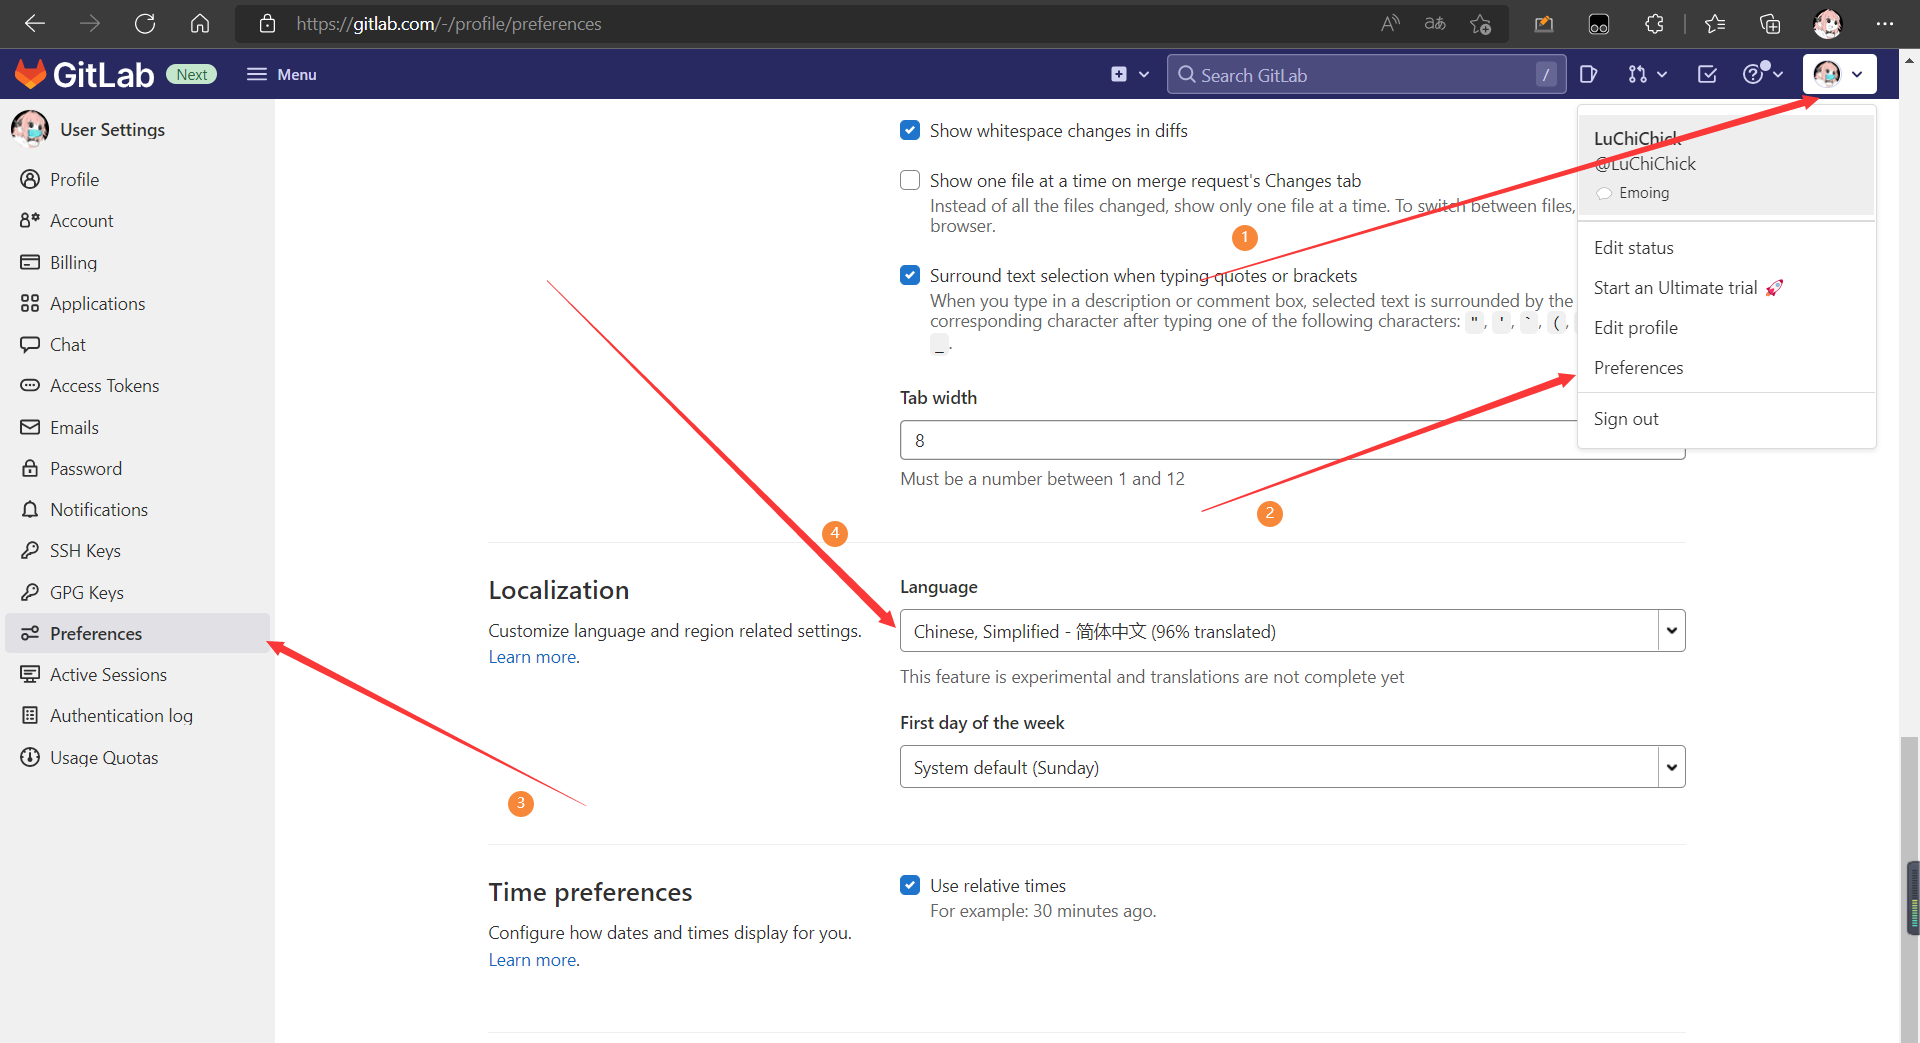Select Edit profile in user menu
The width and height of the screenshot is (1920, 1043).
(x=1636, y=328)
